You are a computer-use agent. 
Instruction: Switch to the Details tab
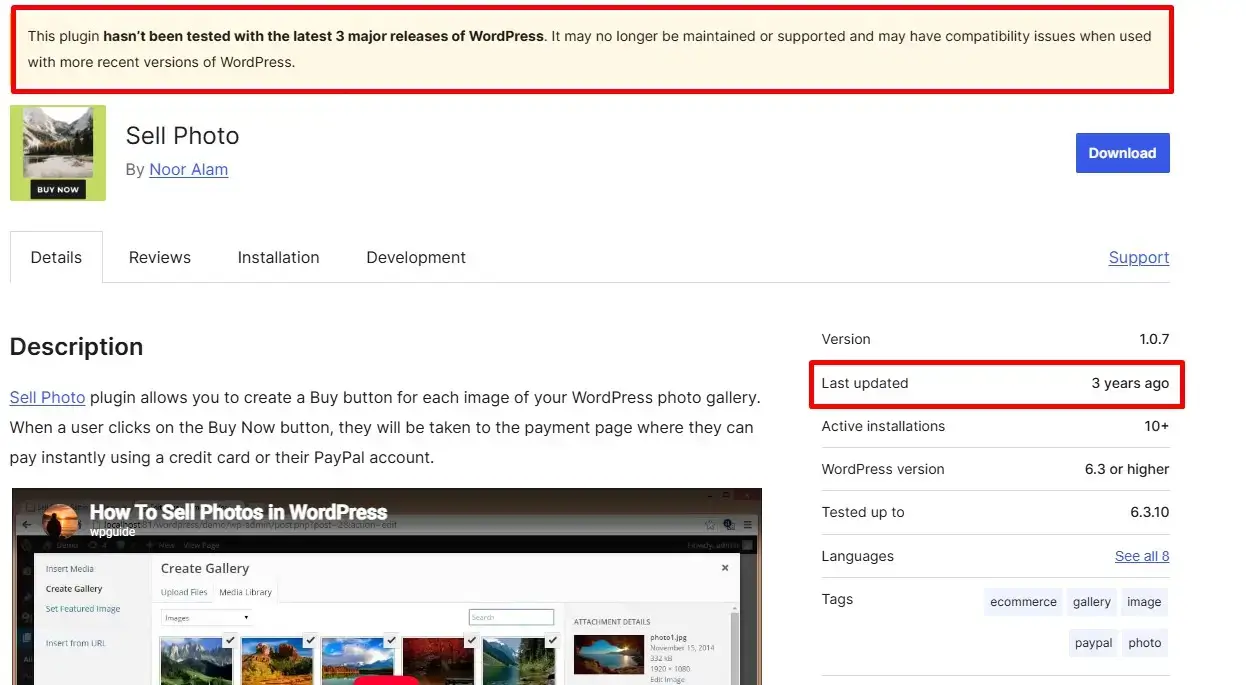[56, 257]
